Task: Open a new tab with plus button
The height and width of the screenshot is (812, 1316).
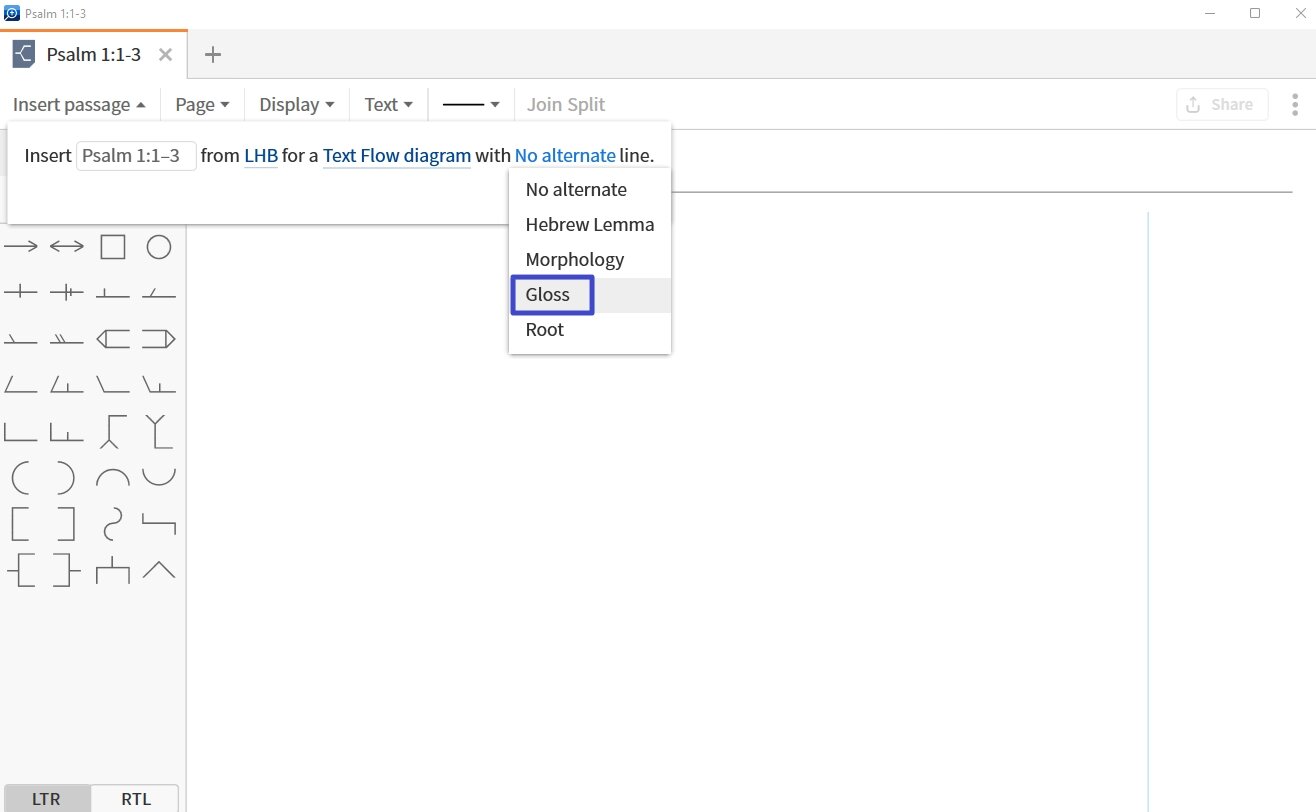Action: pyautogui.click(x=212, y=55)
